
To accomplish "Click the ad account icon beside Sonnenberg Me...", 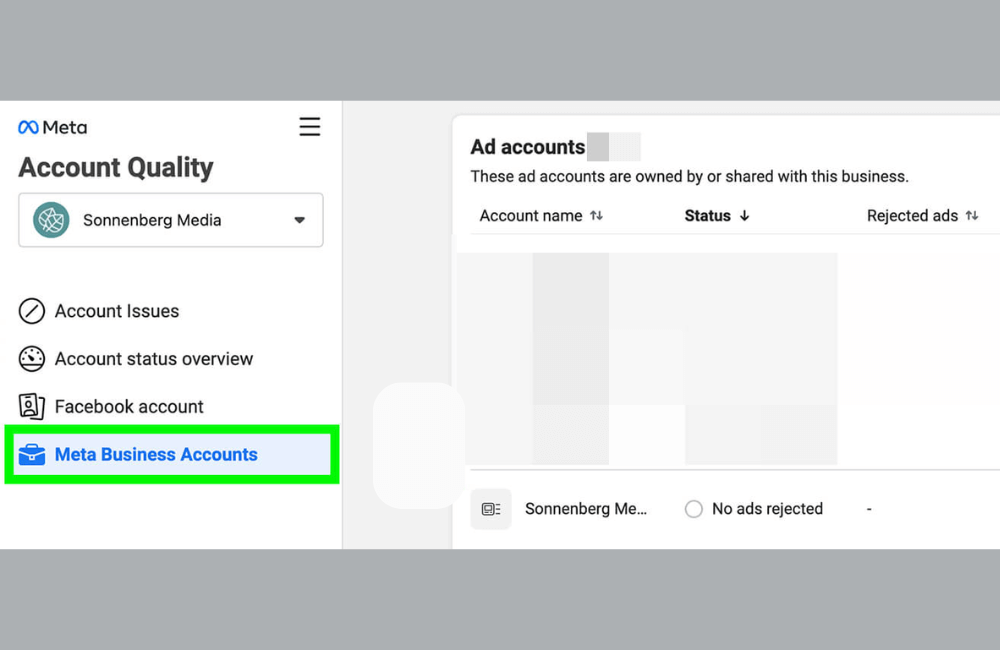I will (491, 509).
